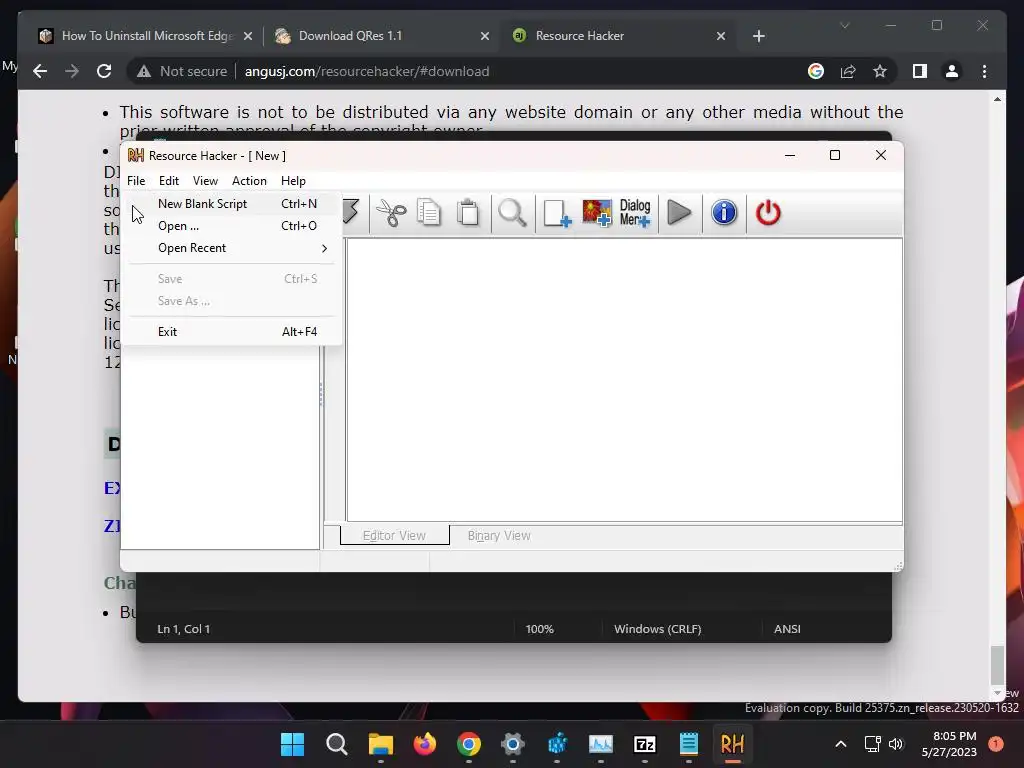The width and height of the screenshot is (1024, 768).
Task: Click the Paste clipboard toolbar icon
Action: coord(468,213)
